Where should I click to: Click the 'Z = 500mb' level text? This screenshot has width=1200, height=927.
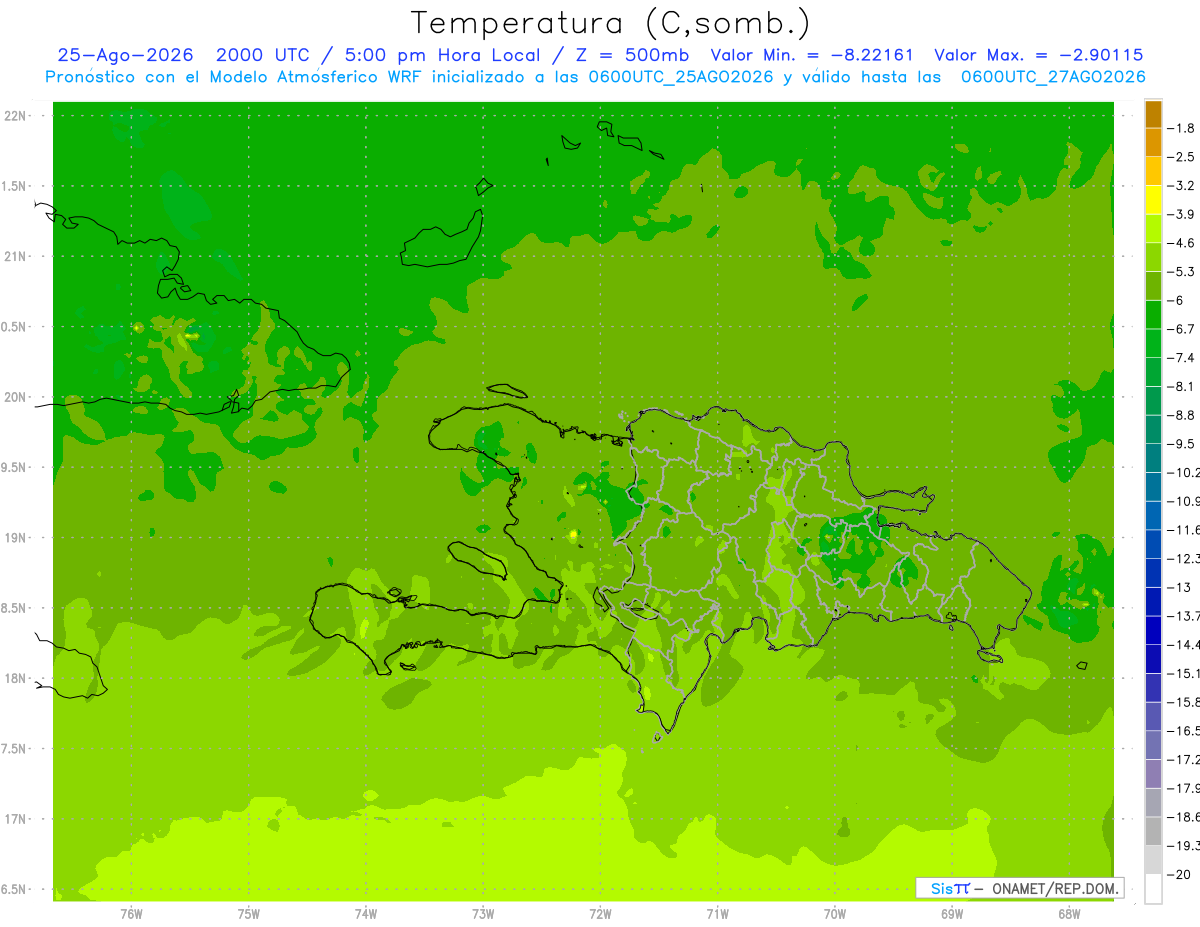(632, 55)
